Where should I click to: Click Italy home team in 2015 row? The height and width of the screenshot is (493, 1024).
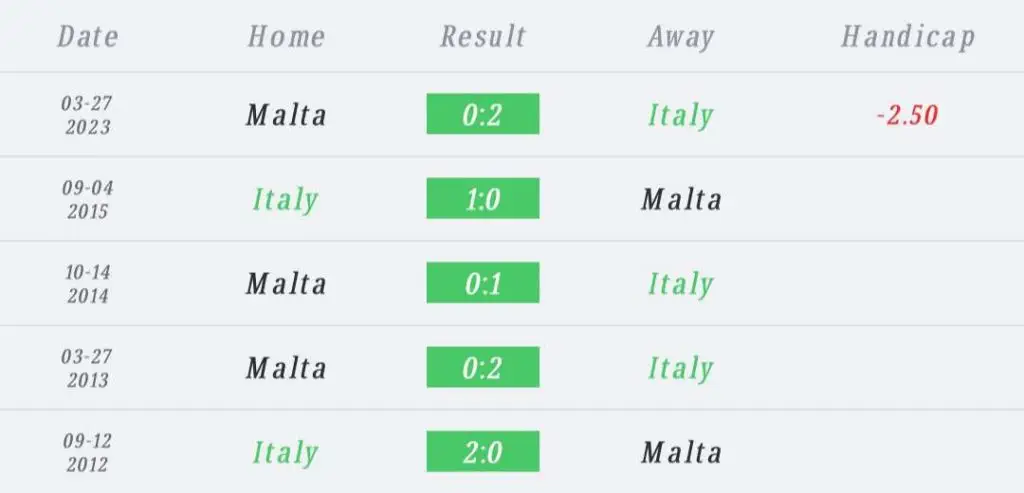coord(285,201)
